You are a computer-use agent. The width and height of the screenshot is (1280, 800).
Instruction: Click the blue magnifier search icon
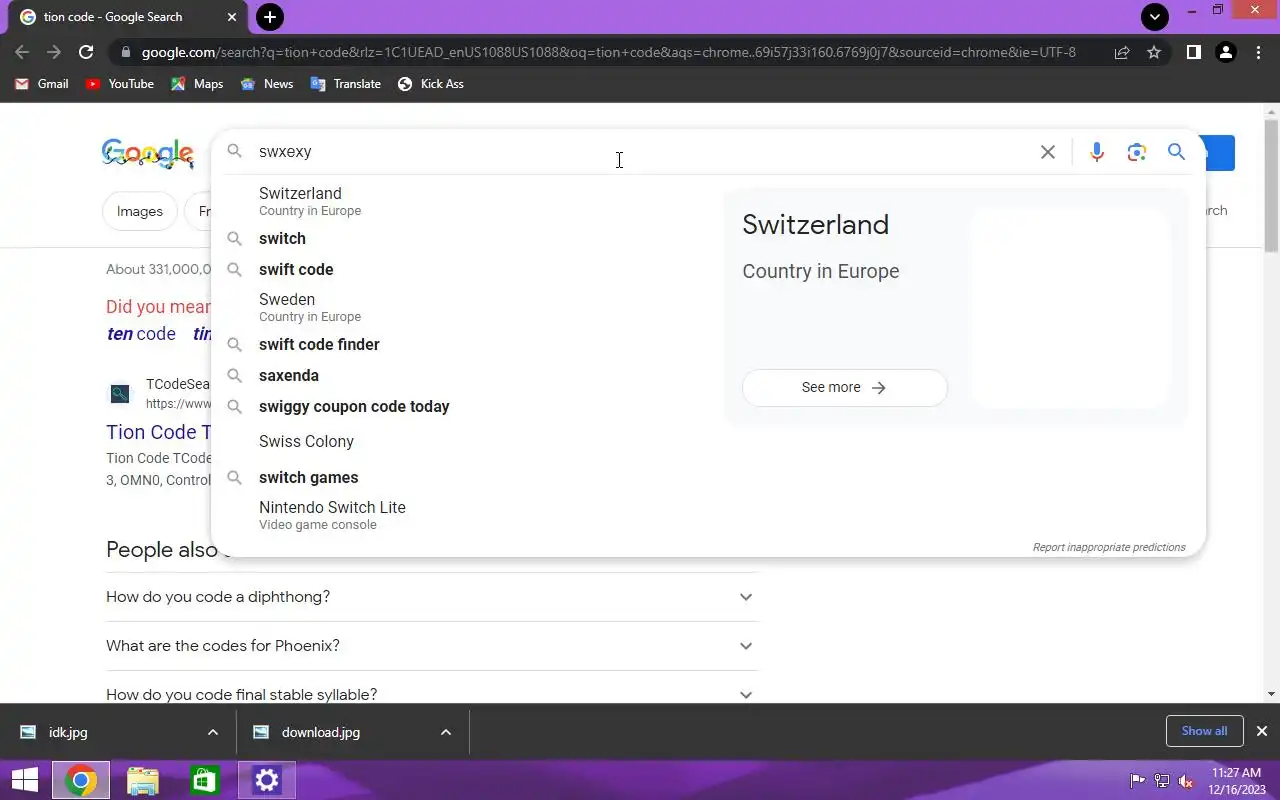(1176, 152)
